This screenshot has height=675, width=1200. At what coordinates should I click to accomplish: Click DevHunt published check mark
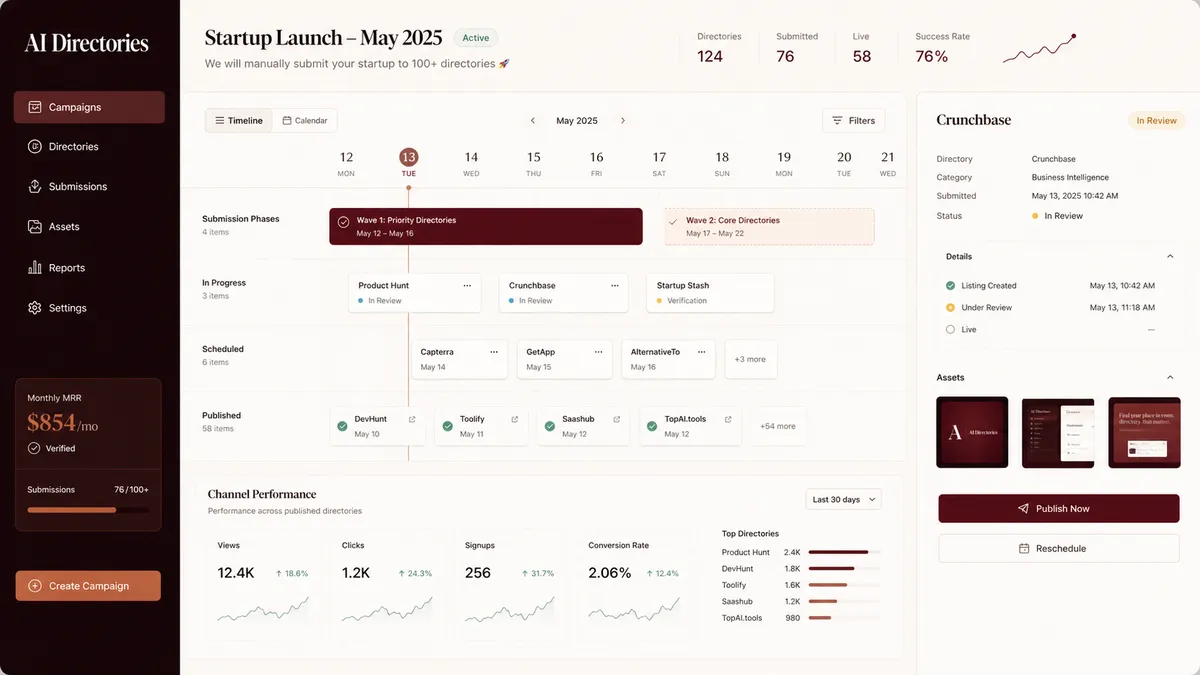pos(342,426)
